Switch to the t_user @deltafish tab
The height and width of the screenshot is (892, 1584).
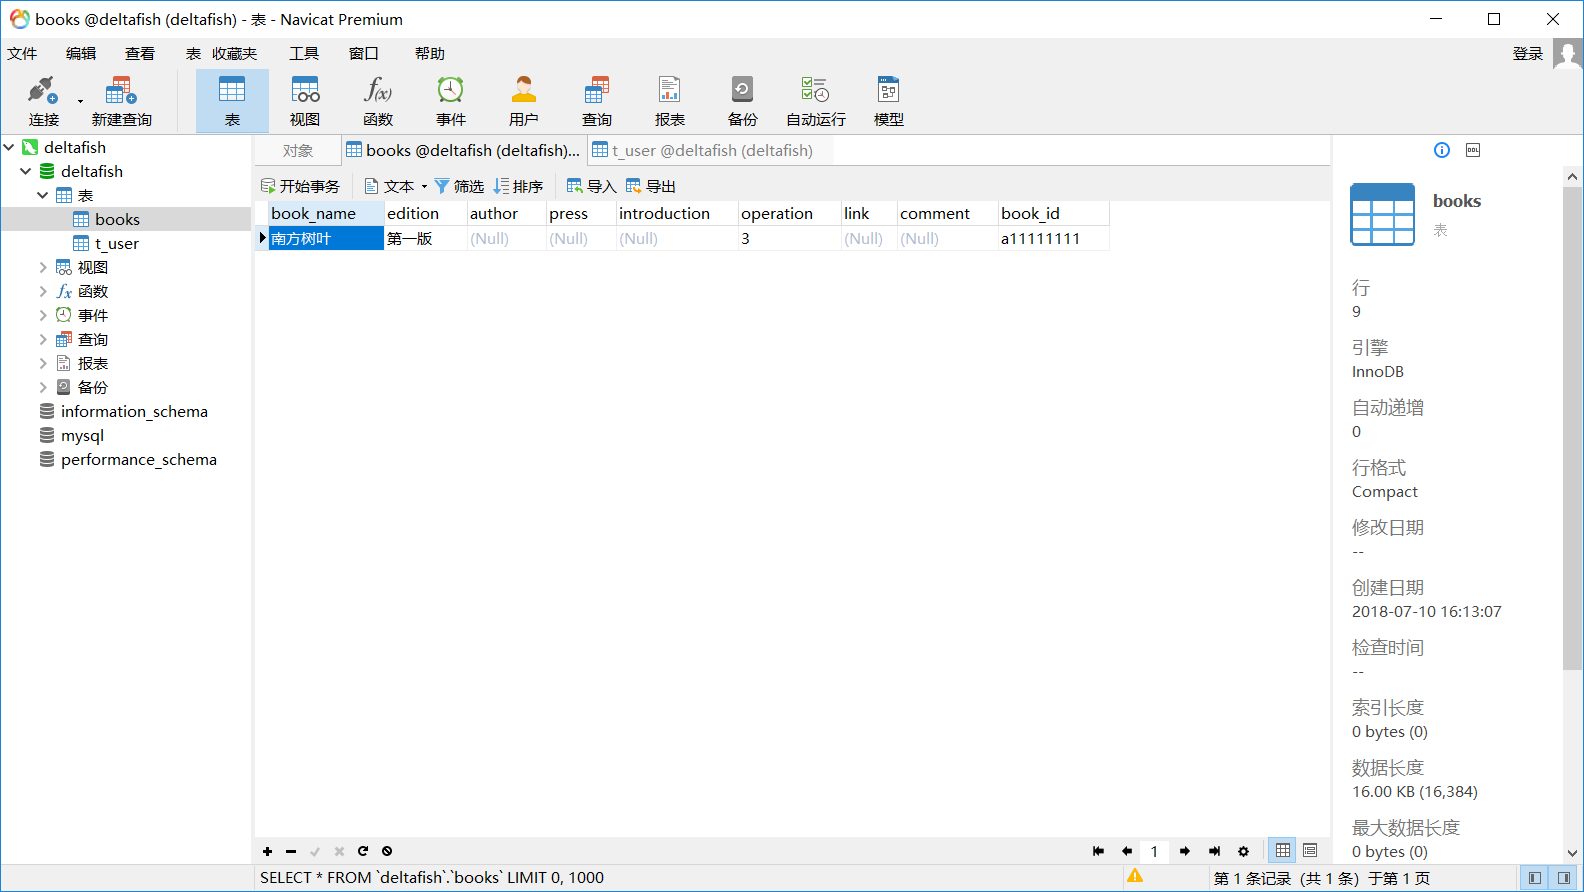point(711,151)
